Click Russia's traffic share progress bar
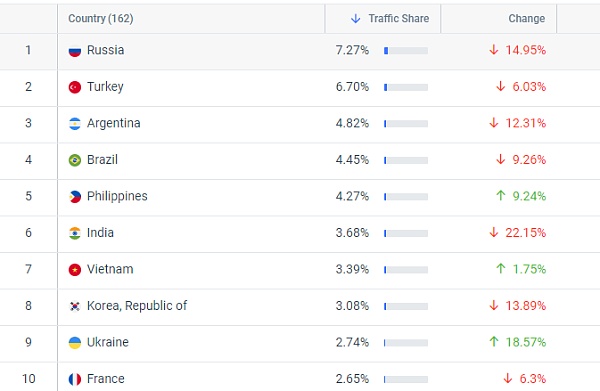This screenshot has width=600, height=391. coord(406,51)
